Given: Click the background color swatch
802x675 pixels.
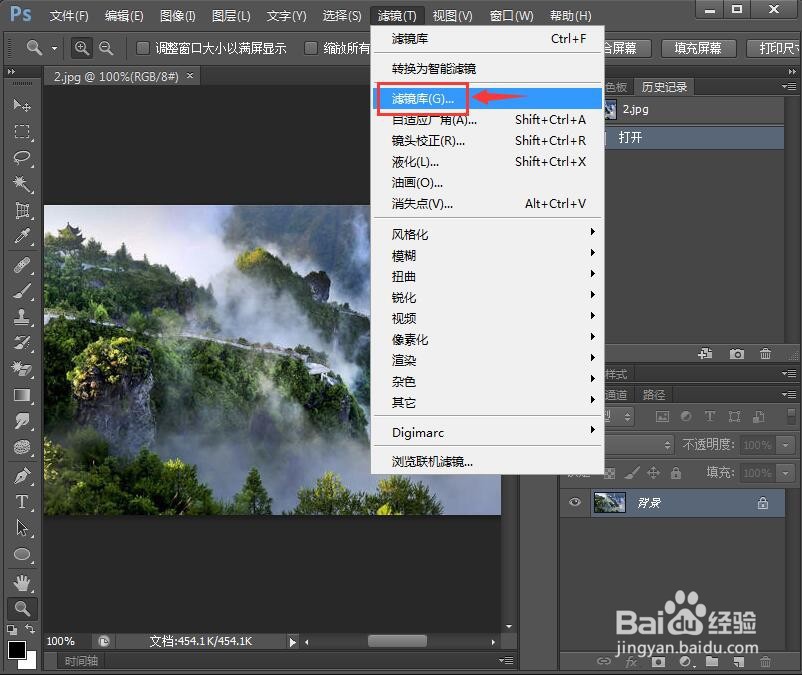Looking at the screenshot, I should (x=30, y=663).
